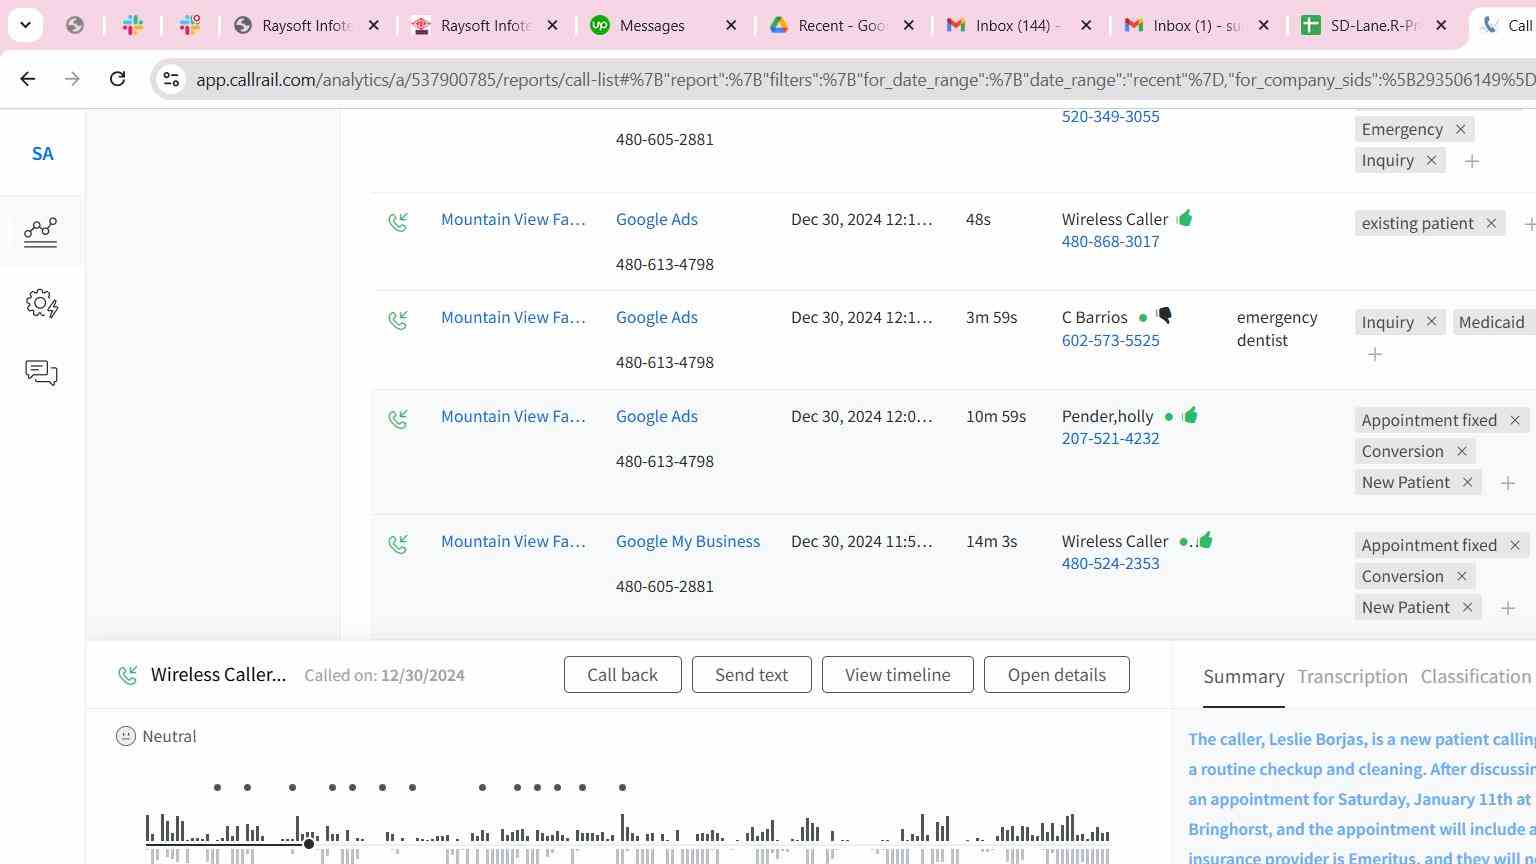Screen dimensions: 1536x864
Task: Click the Call back button
Action: pyautogui.click(x=622, y=675)
